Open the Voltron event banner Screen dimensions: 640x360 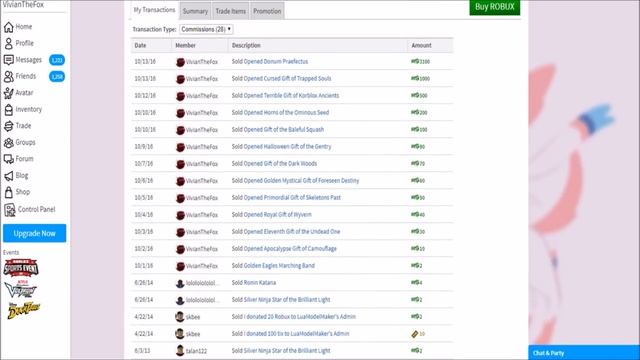pos(20,289)
